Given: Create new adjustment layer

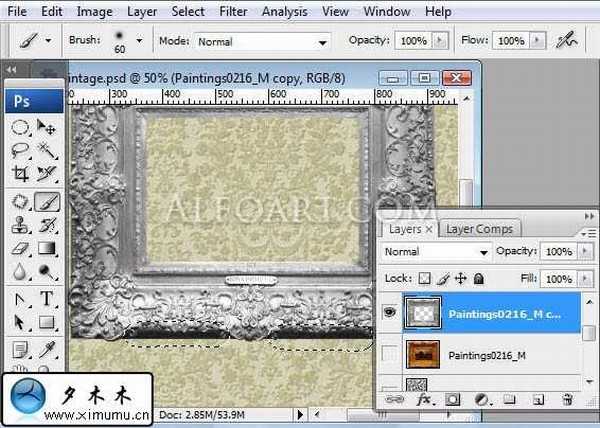Looking at the screenshot, I should (482, 400).
